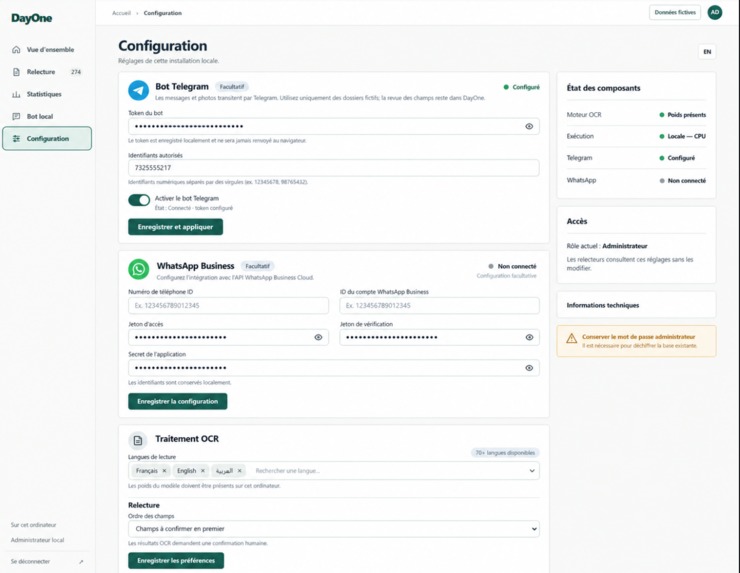Image resolution: width=740 pixels, height=573 pixels.
Task: Select Configuration in the sidebar
Action: click(47, 138)
